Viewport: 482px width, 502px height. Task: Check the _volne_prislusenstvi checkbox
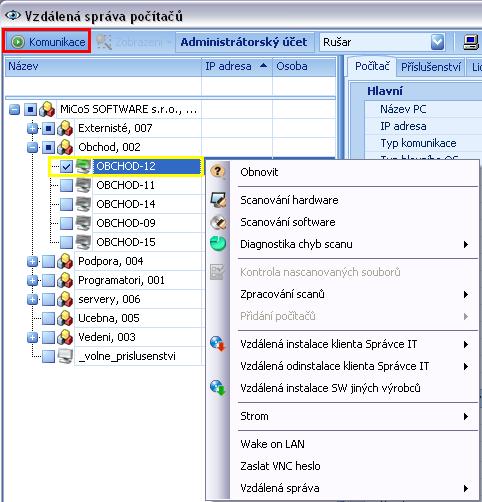pyautogui.click(x=49, y=356)
